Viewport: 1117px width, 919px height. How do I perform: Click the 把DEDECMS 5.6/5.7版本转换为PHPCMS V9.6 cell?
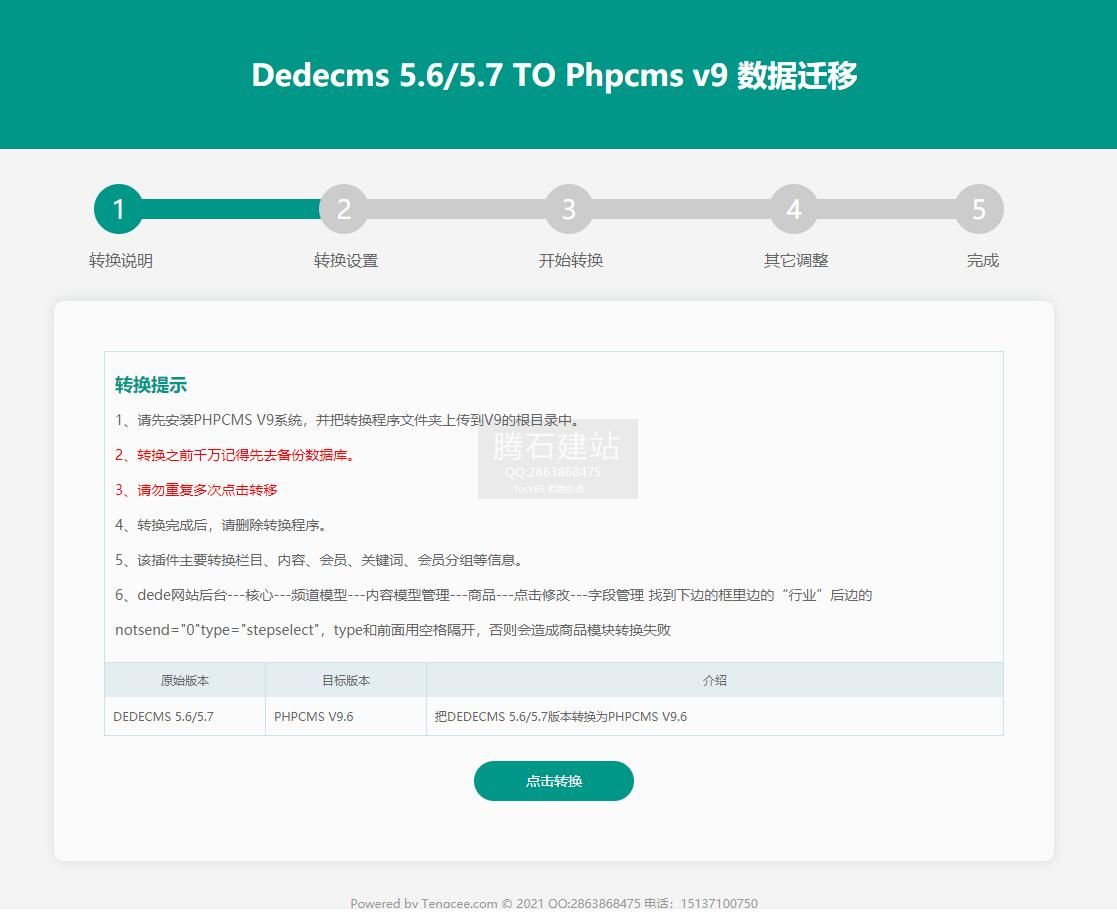coord(715,717)
